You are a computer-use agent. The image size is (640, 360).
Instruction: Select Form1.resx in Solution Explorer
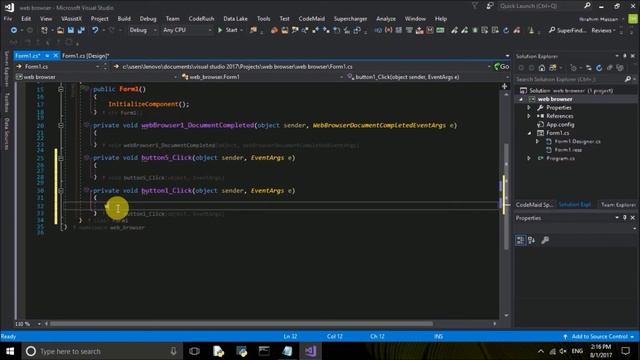(x=568, y=150)
